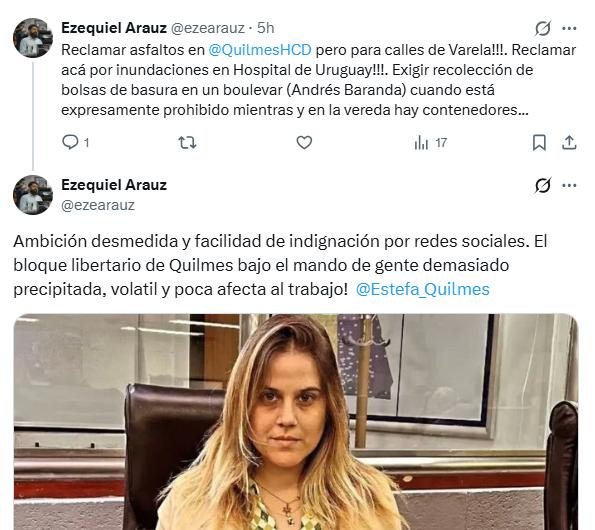Screen dimensions: 595x530
Task: Click the second tweet's profile avatar
Action: pos(33,195)
